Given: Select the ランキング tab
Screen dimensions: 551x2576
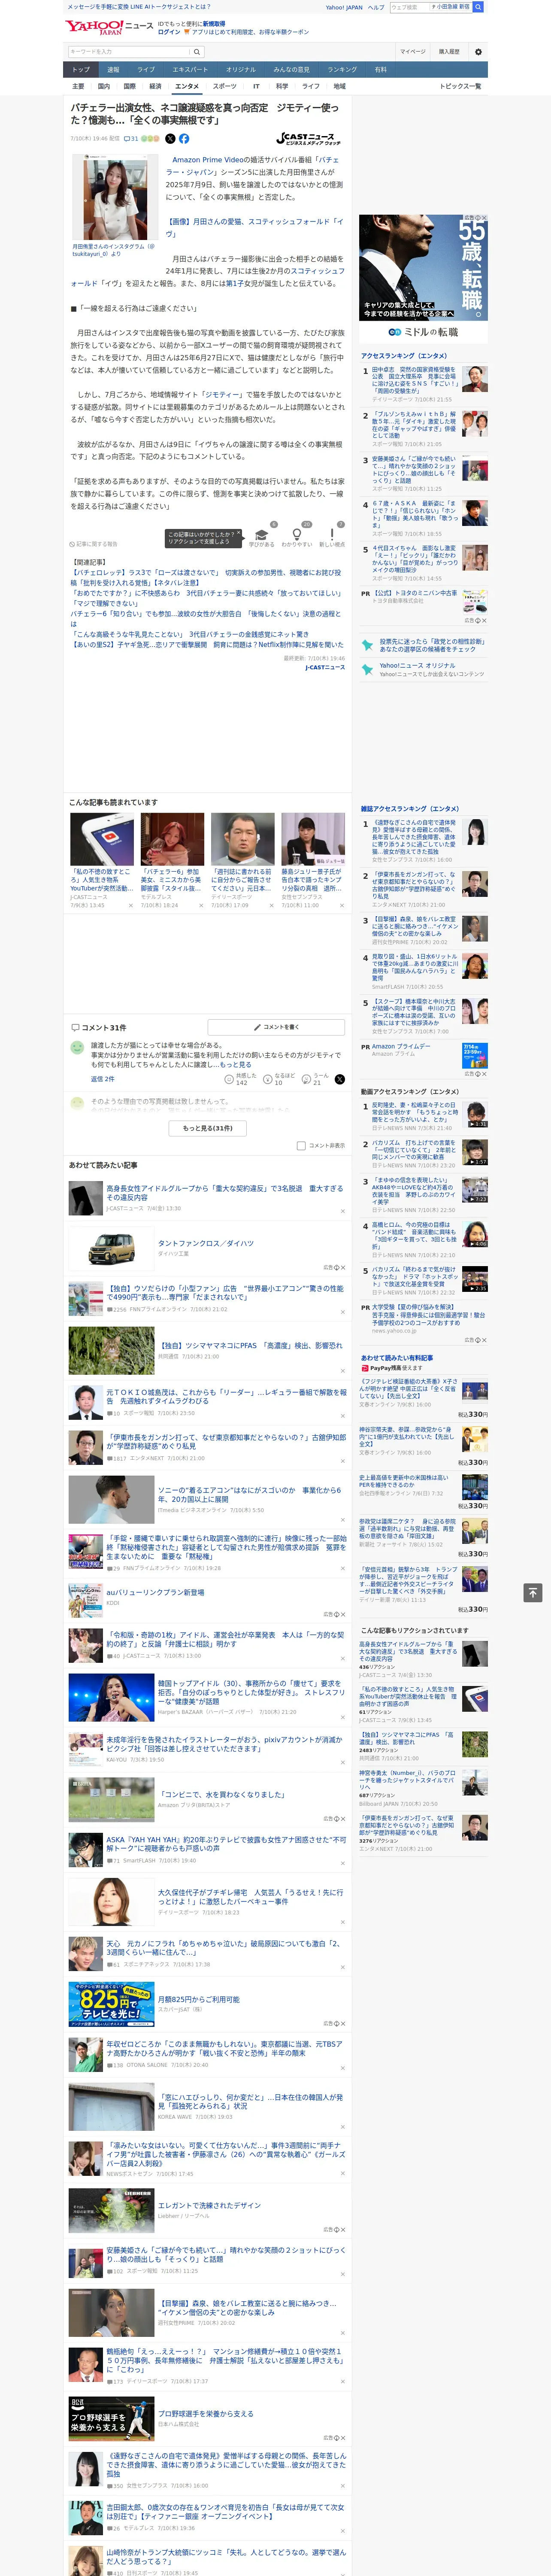Looking at the screenshot, I should point(342,69).
